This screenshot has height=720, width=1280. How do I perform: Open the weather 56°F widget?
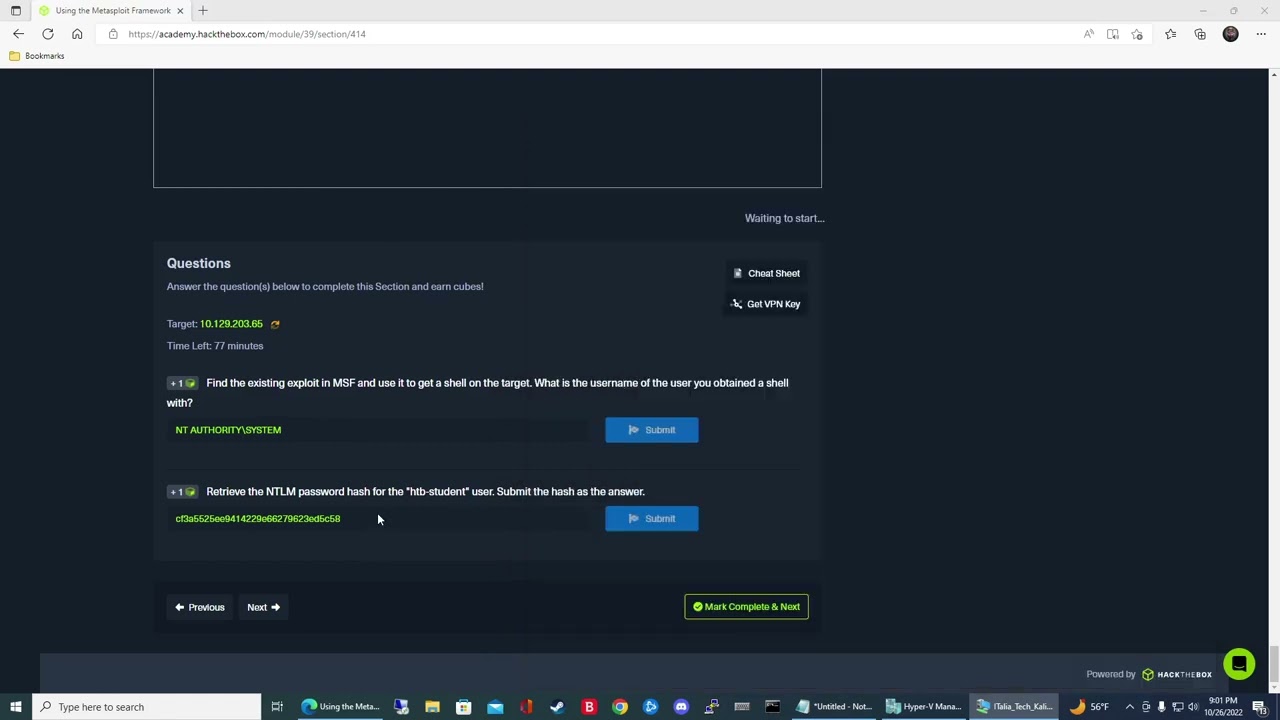pos(1088,707)
